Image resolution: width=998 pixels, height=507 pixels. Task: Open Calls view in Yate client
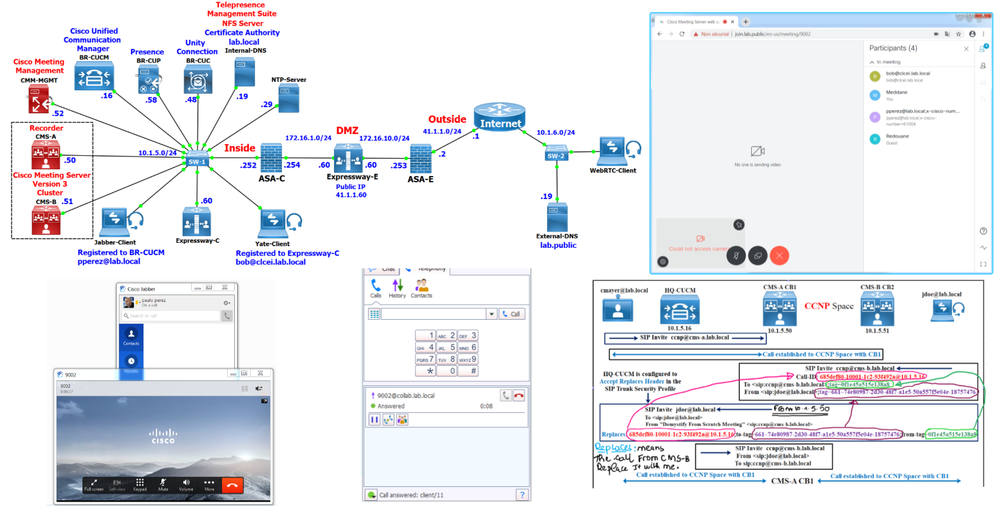point(376,288)
